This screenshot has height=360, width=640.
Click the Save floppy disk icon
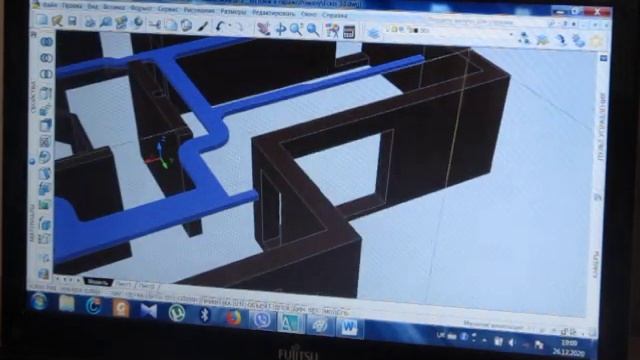point(72,21)
